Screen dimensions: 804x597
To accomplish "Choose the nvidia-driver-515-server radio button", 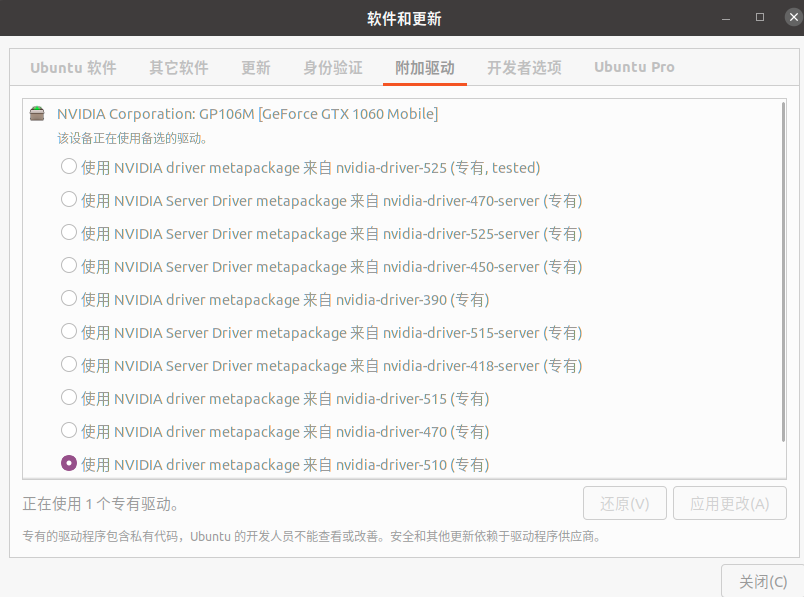I will coord(69,332).
